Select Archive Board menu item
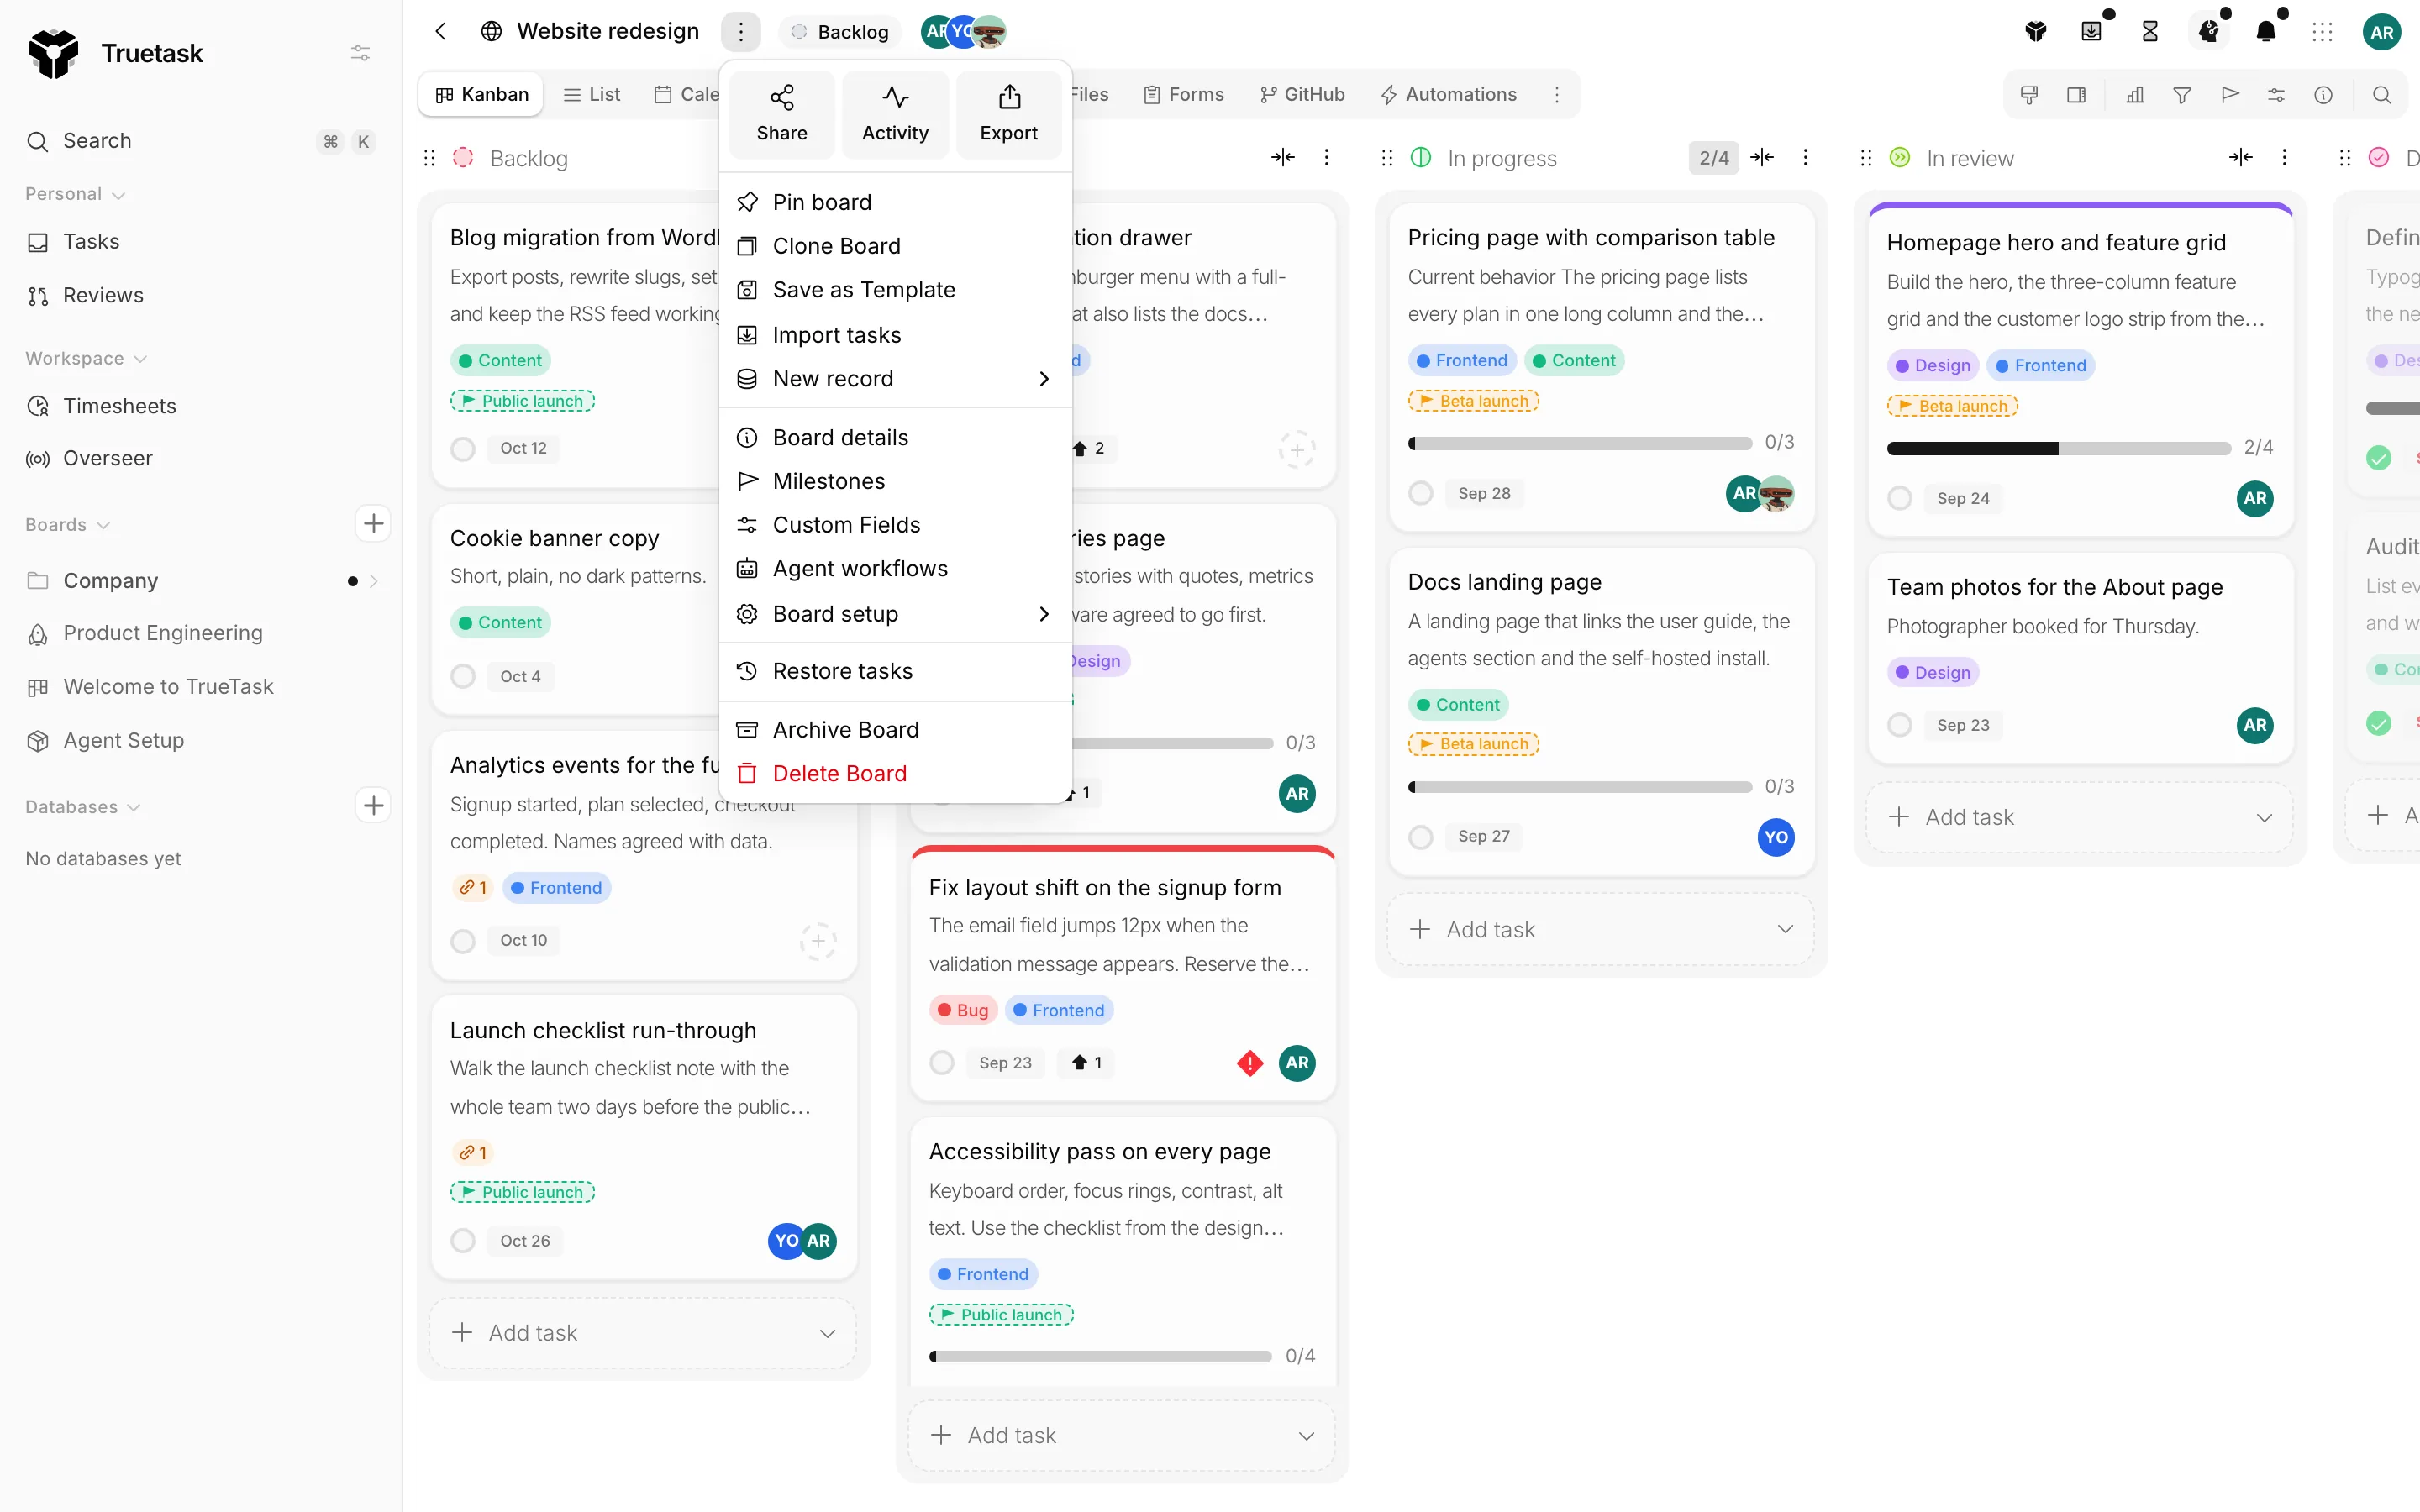Screen dimensions: 2420x1512 pyautogui.click(x=895, y=730)
